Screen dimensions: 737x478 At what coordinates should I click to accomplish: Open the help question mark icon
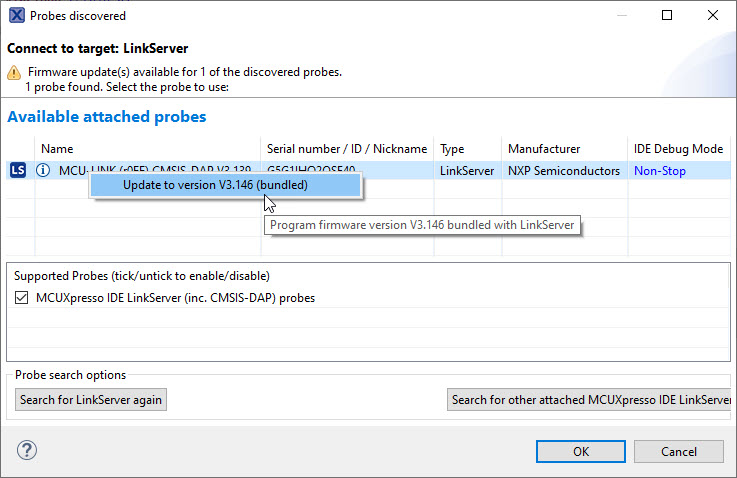(x=27, y=450)
